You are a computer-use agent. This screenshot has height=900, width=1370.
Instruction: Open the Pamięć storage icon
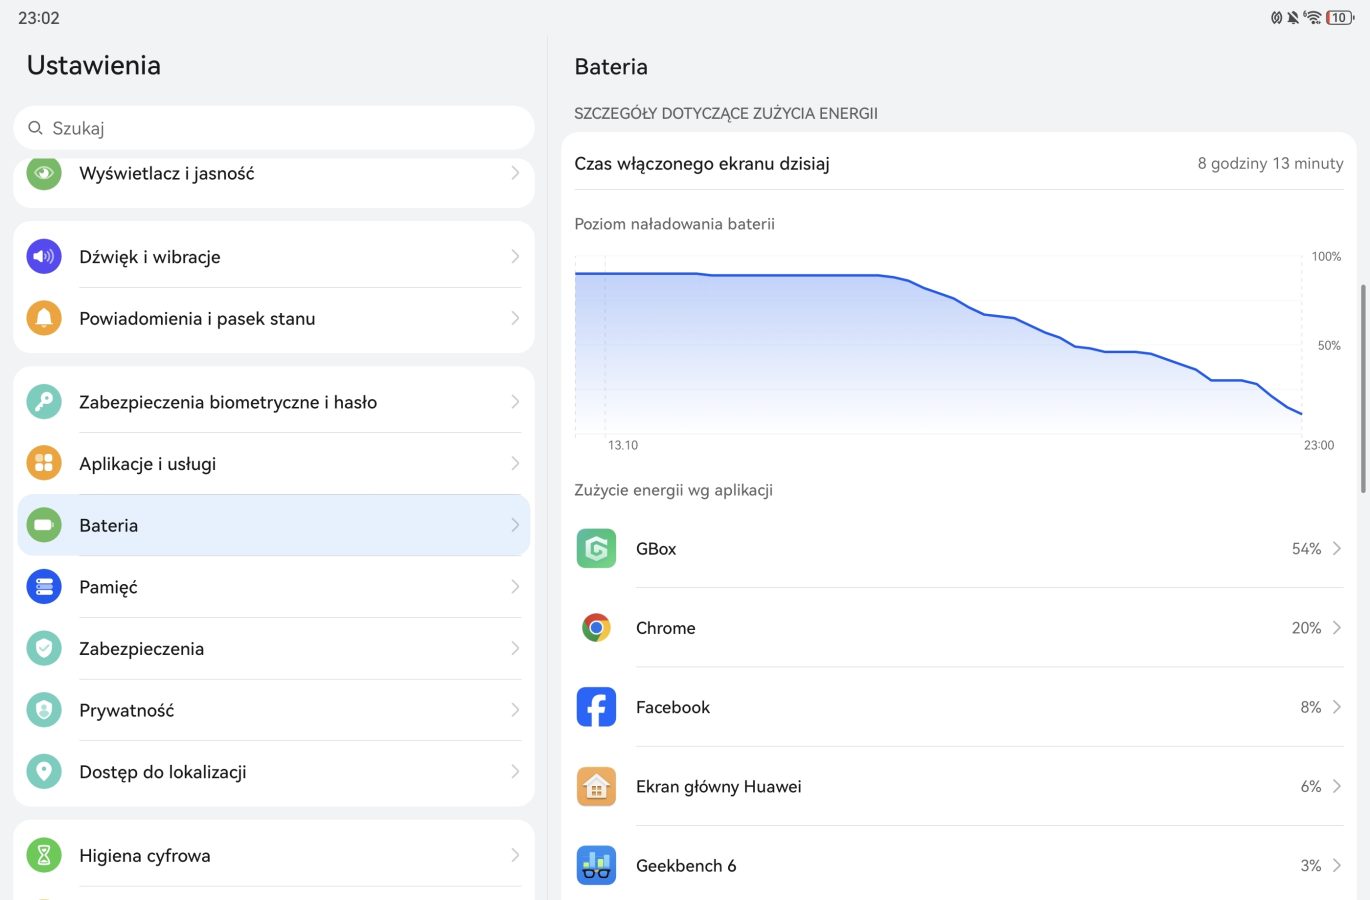pyautogui.click(x=44, y=587)
